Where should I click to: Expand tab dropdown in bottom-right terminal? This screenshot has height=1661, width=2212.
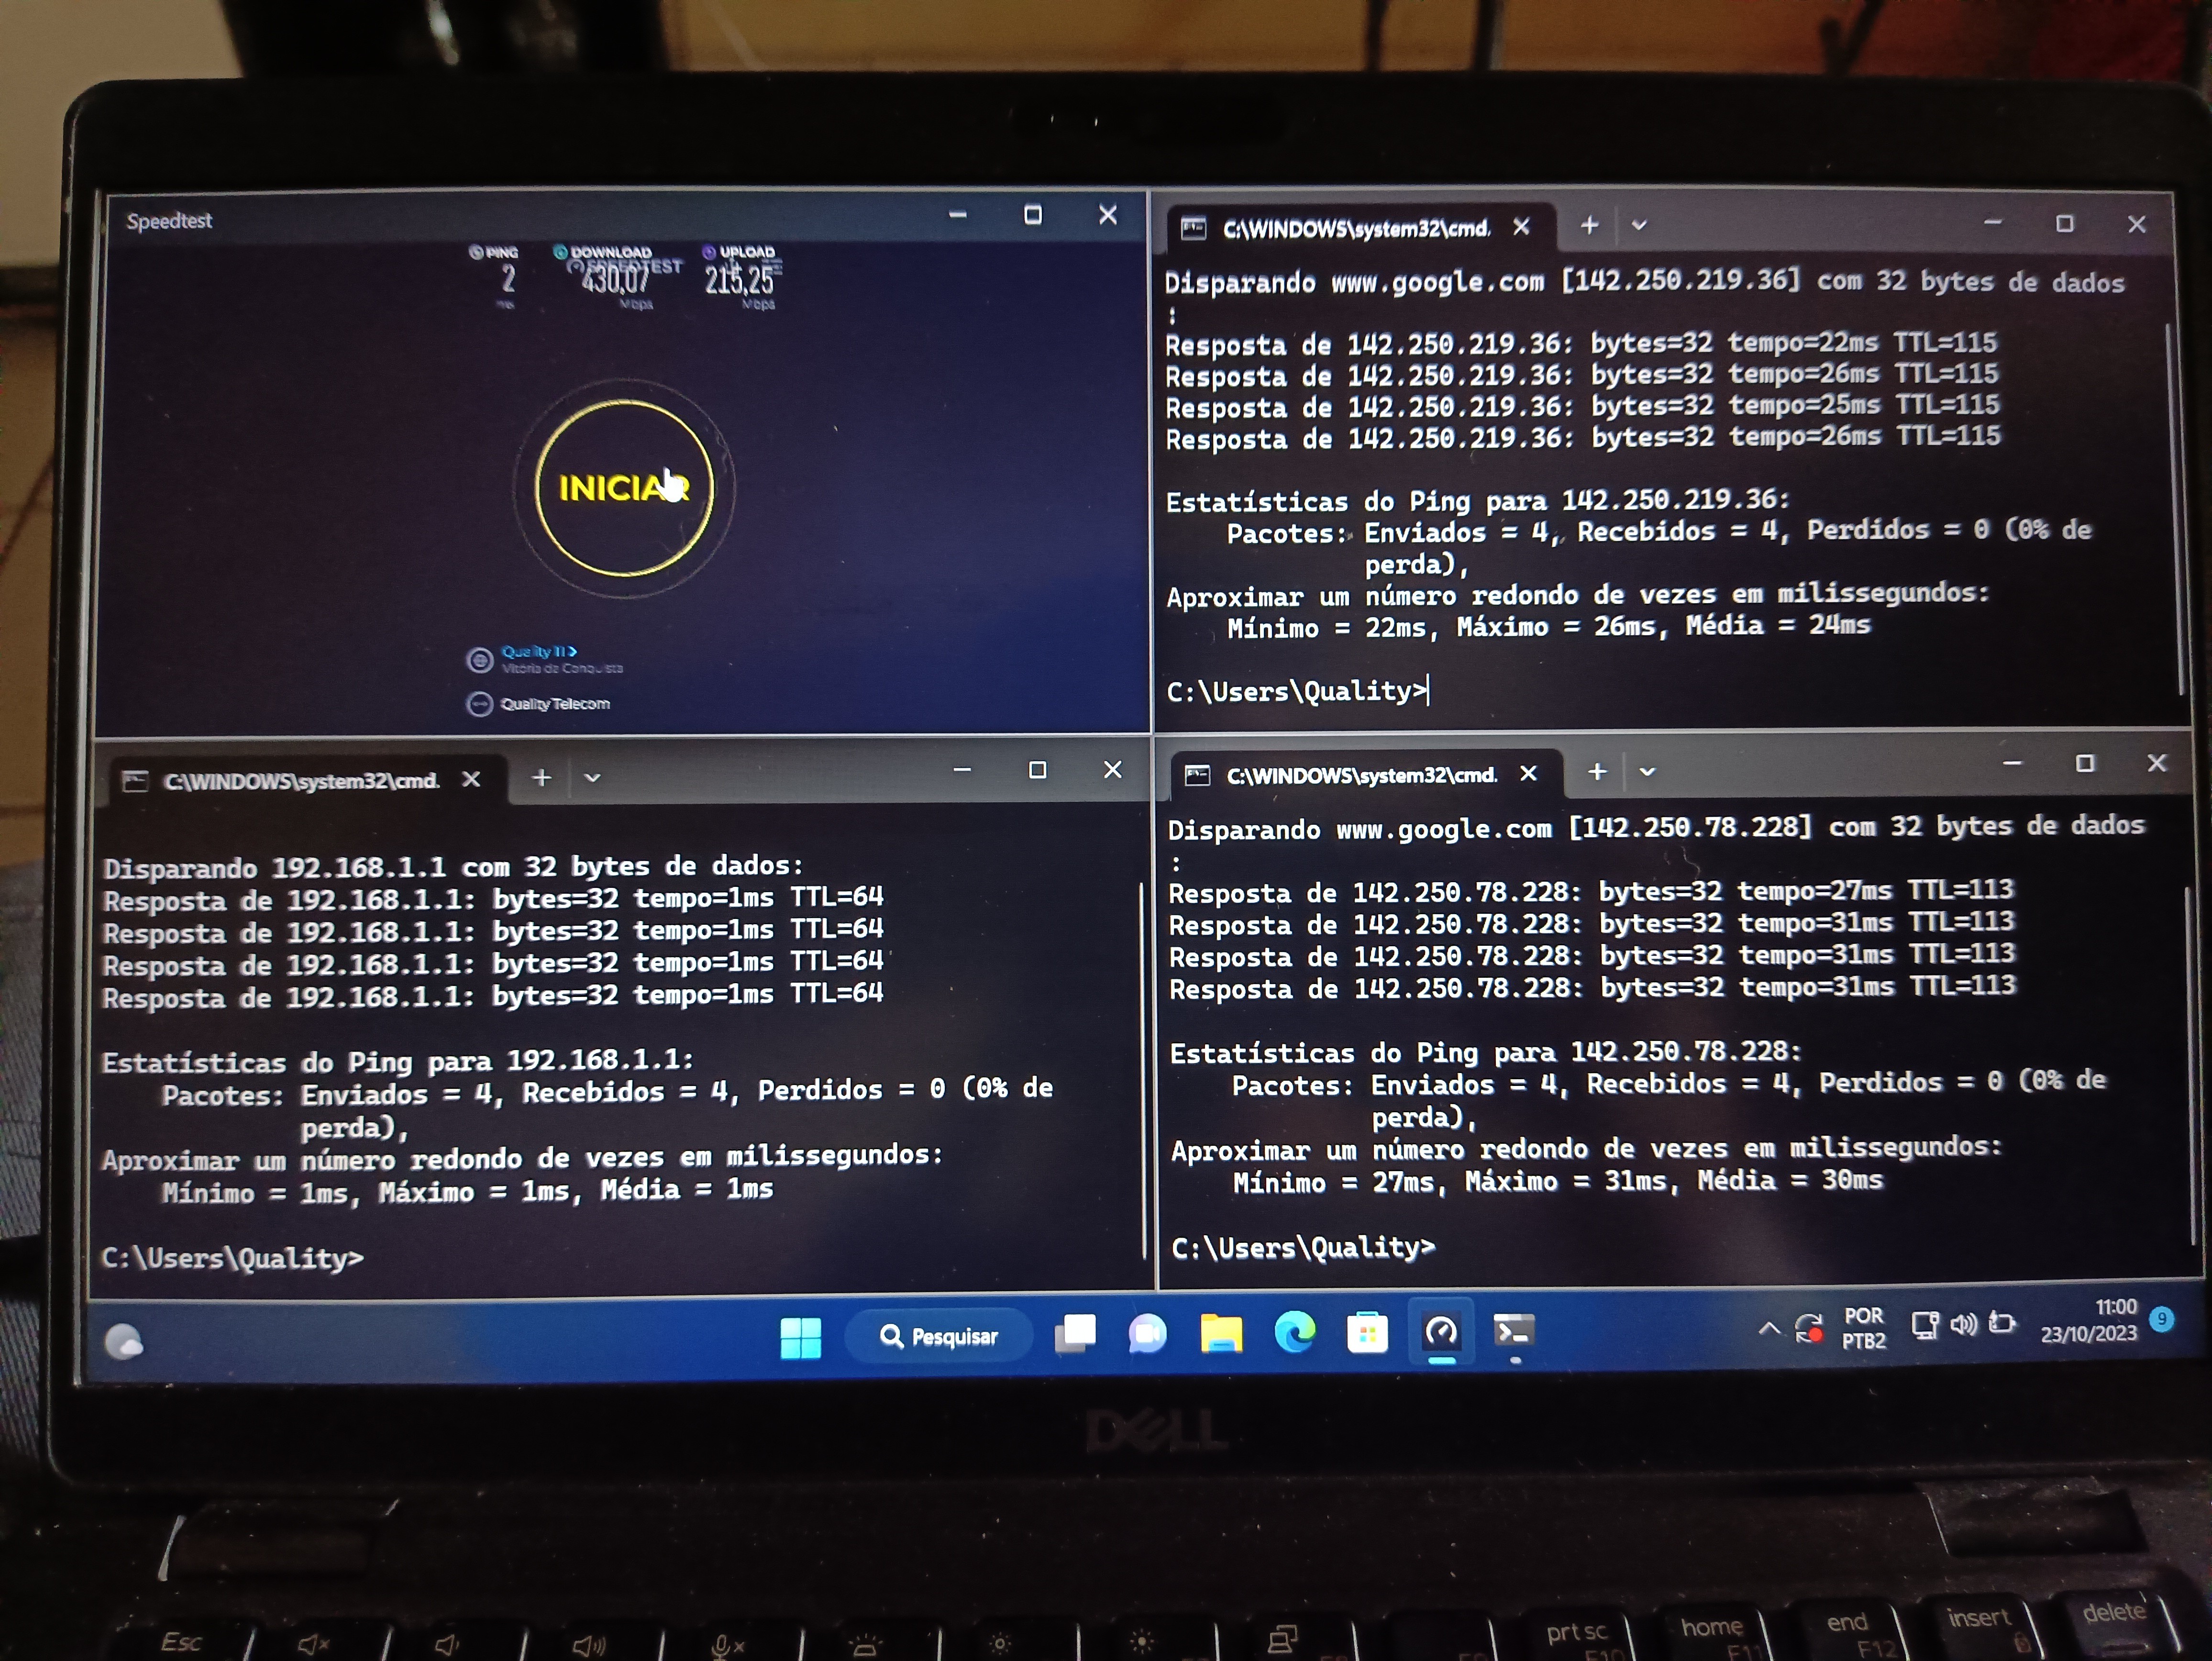(1648, 772)
